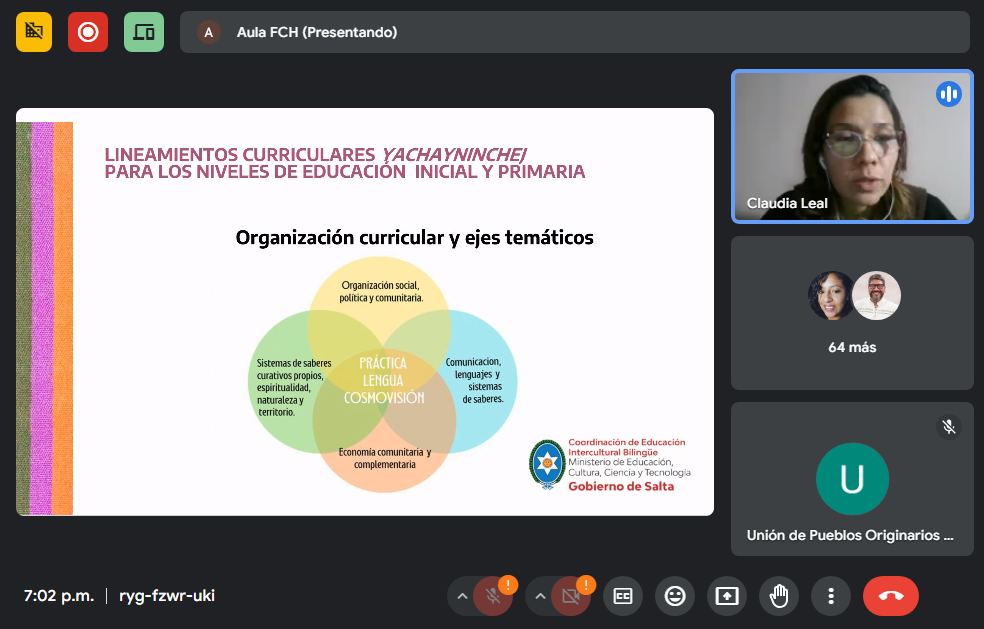984x629 pixels.
Task: Click the ryg-fzwr-uki meeting code
Action: (x=167, y=596)
